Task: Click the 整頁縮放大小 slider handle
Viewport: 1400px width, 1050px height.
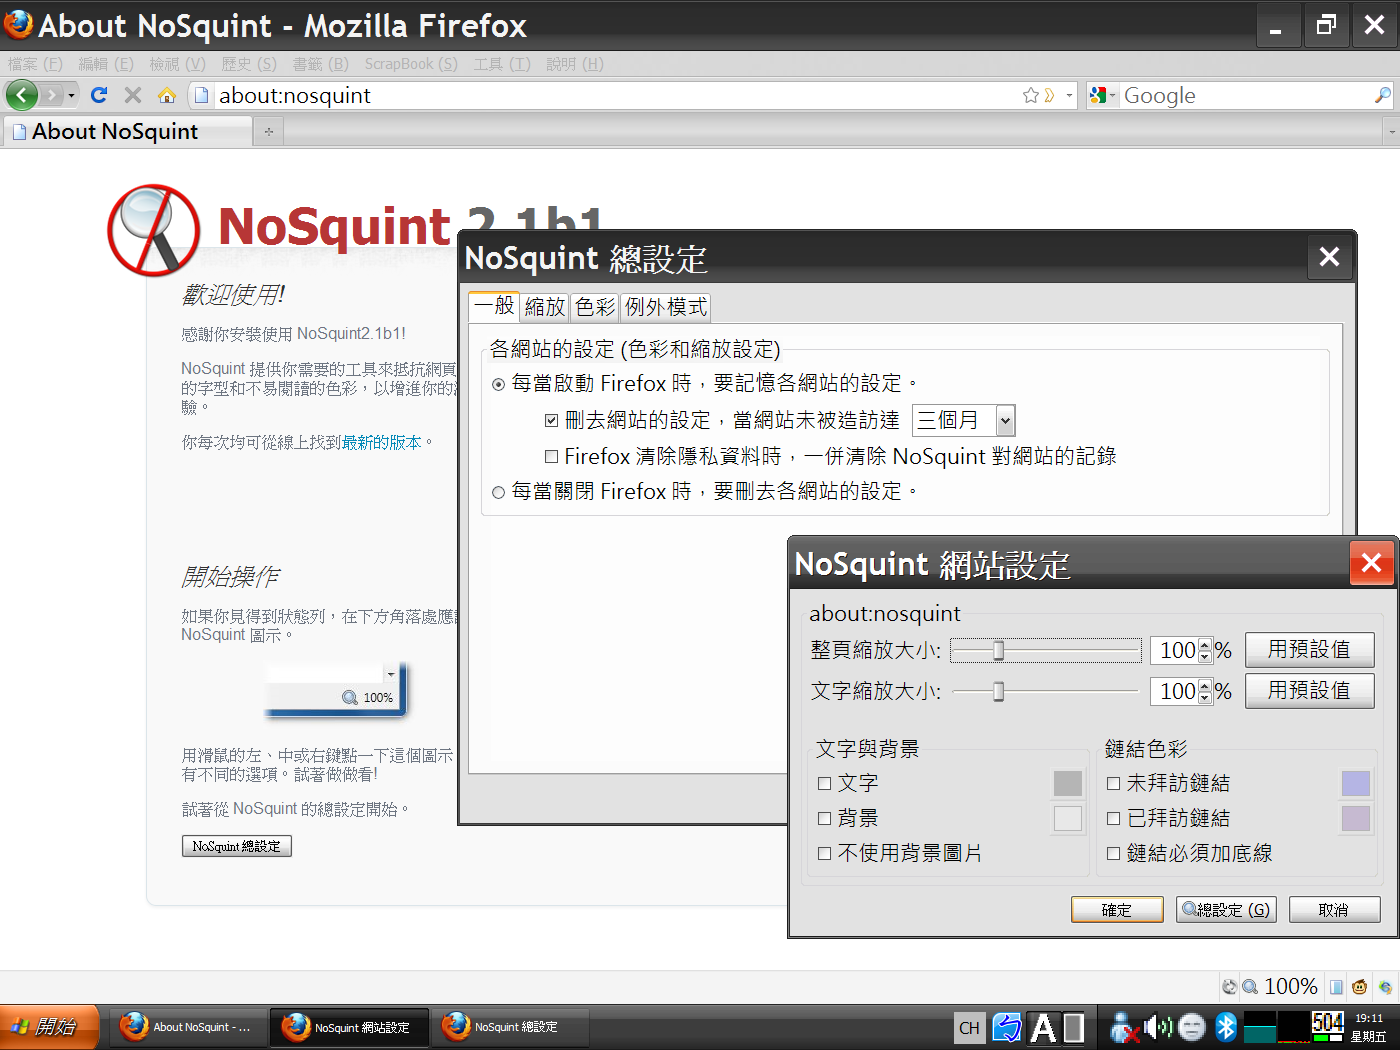Action: tap(998, 651)
